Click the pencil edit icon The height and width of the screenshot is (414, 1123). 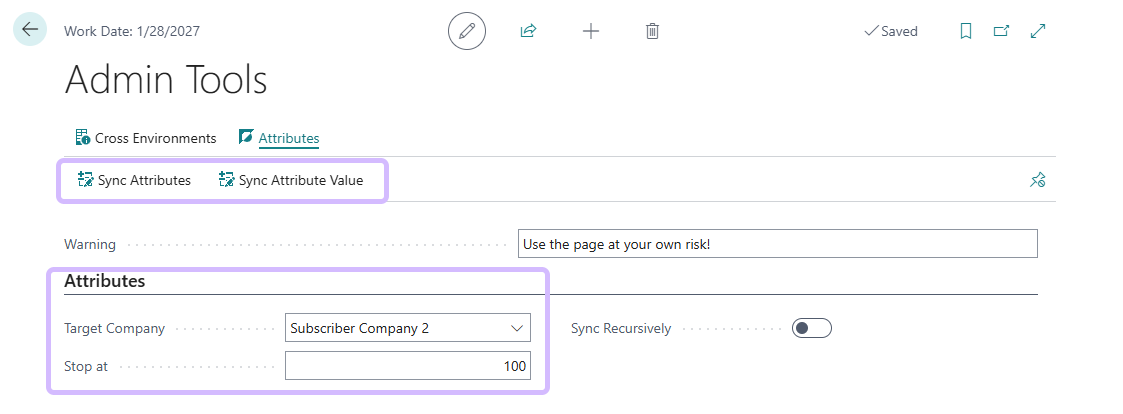click(x=466, y=31)
